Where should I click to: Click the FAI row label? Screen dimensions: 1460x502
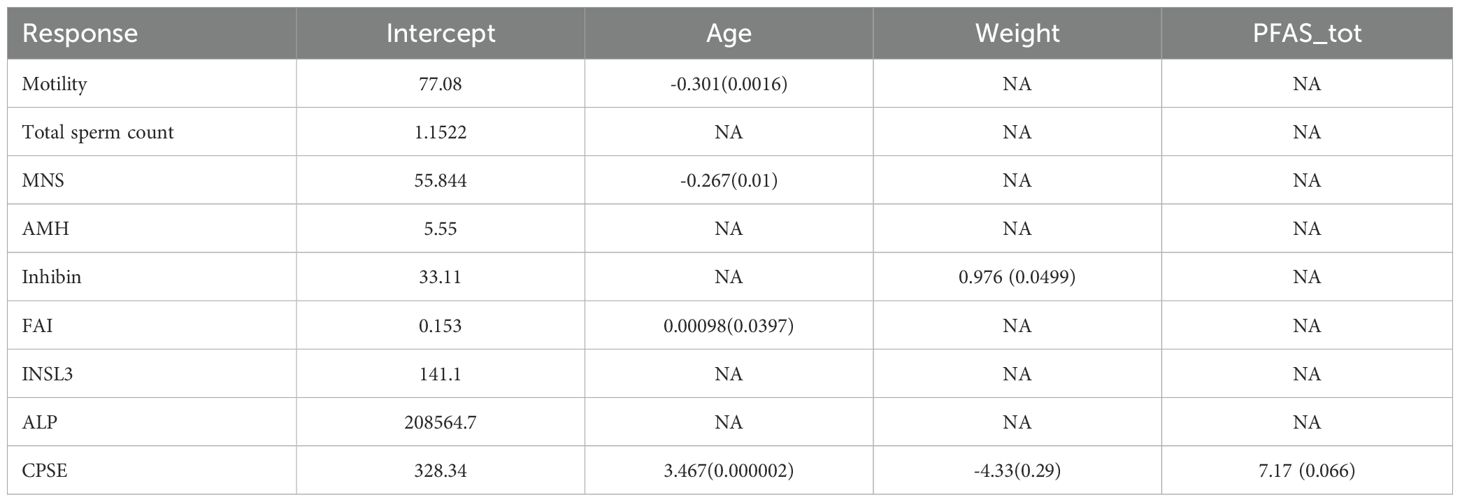[x=37, y=326]
